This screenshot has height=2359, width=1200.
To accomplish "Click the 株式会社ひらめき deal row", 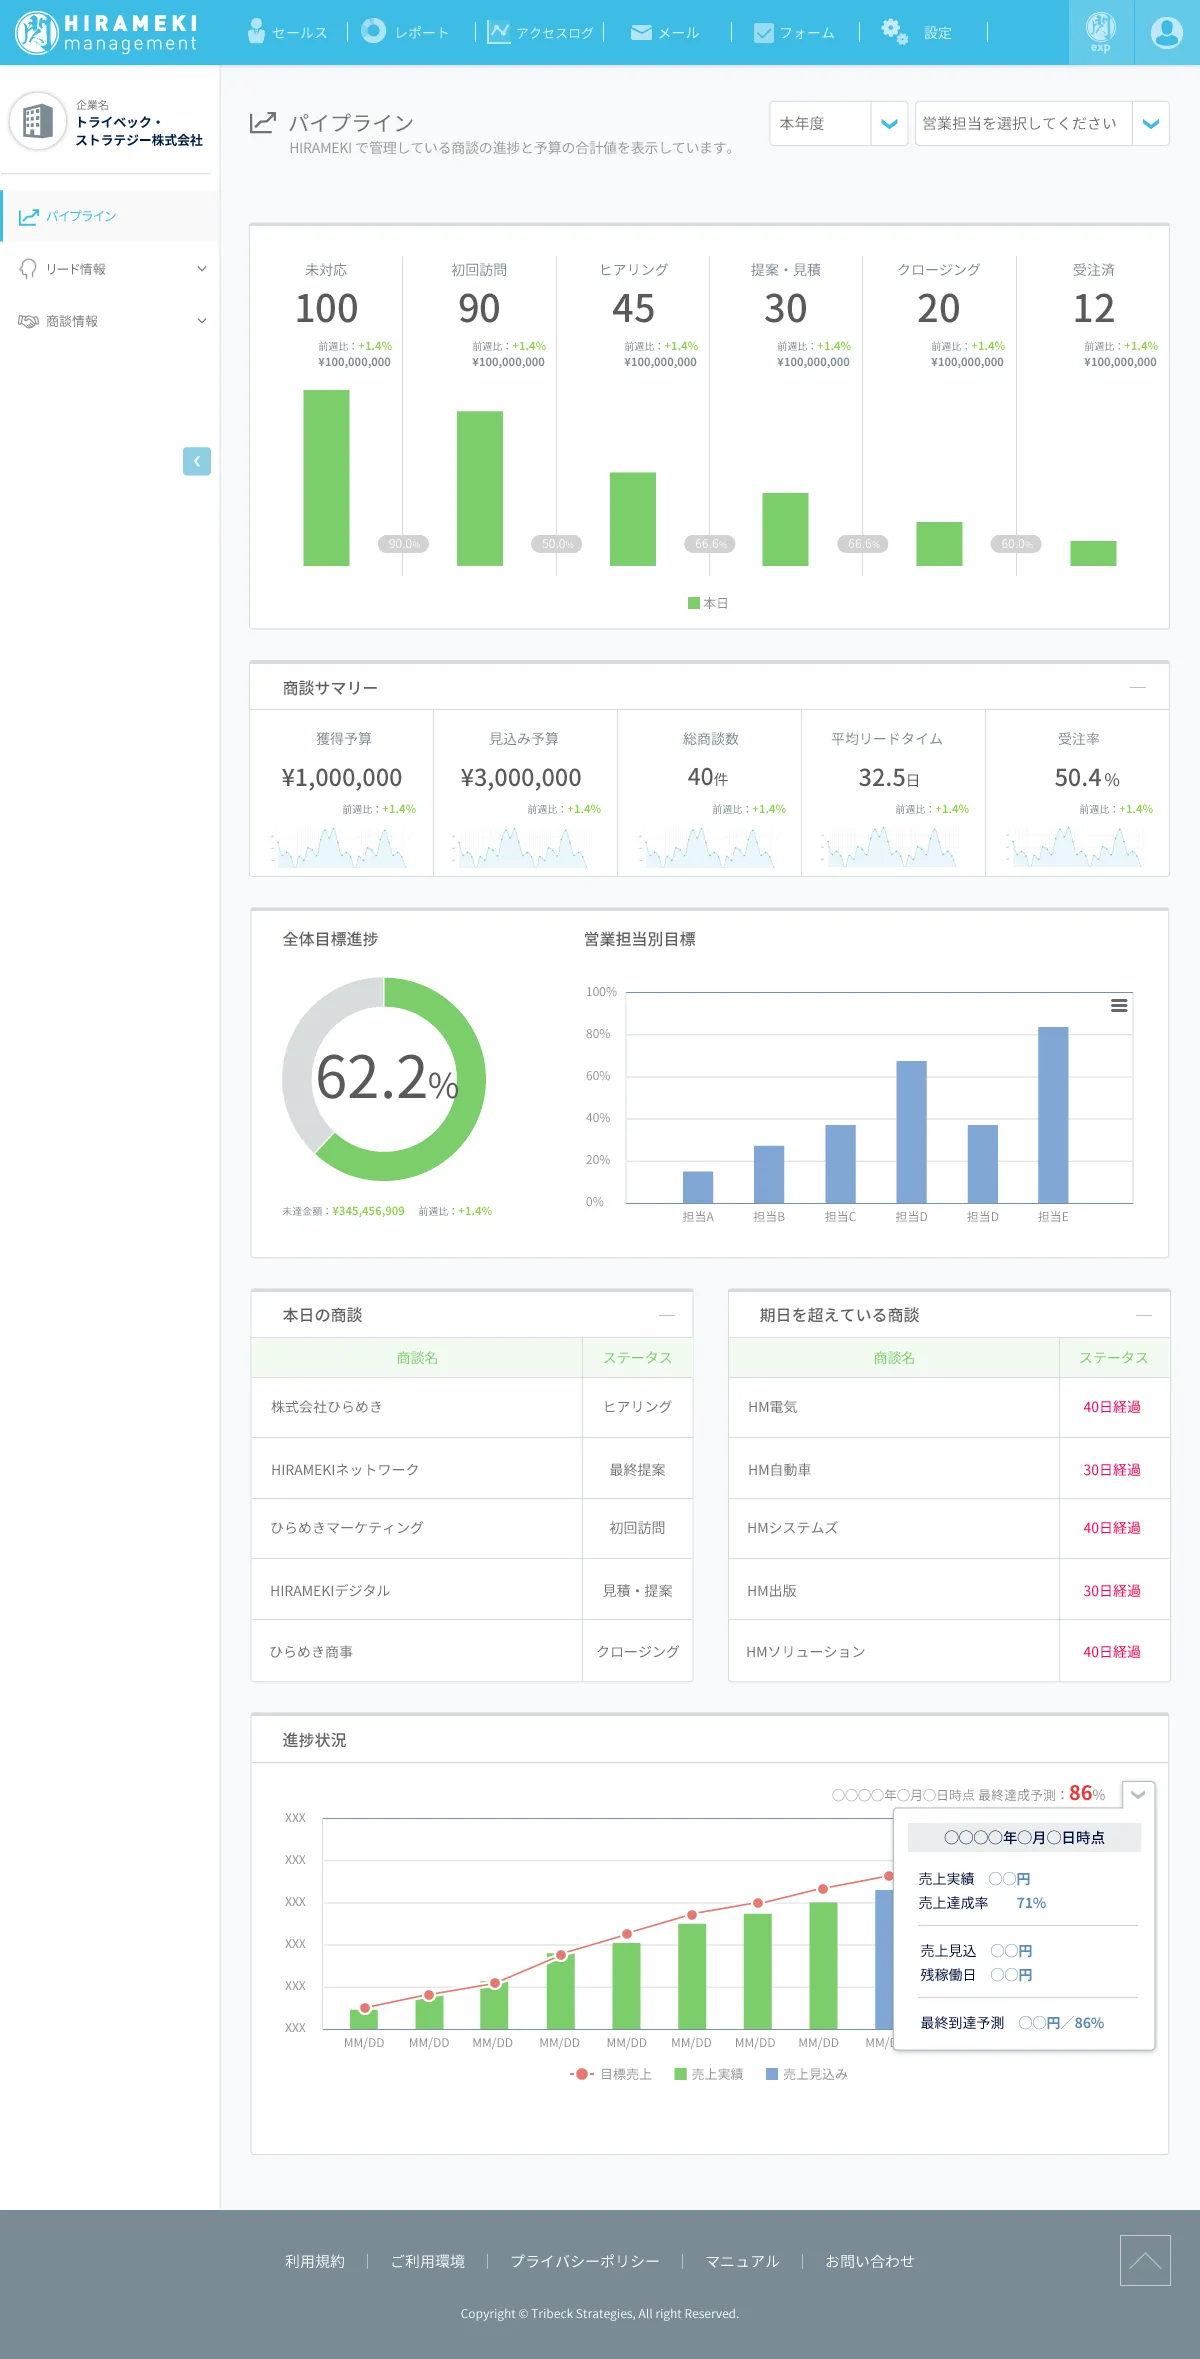I will (416, 1407).
